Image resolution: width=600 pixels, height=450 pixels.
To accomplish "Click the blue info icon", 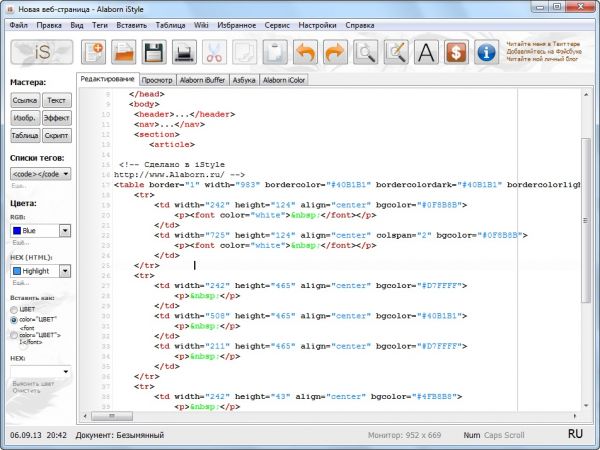I will pyautogui.click(x=487, y=51).
